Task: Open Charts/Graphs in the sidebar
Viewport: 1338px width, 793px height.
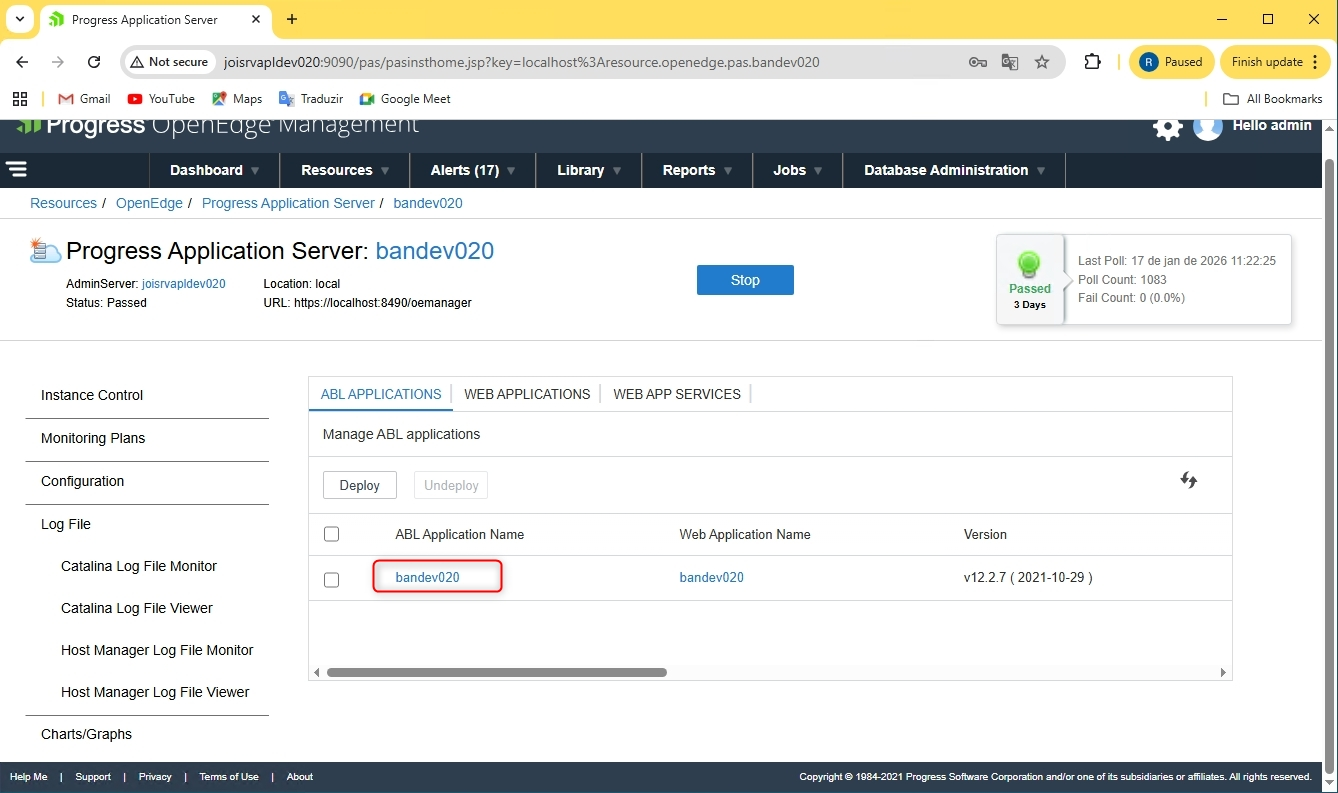Action: (86, 734)
